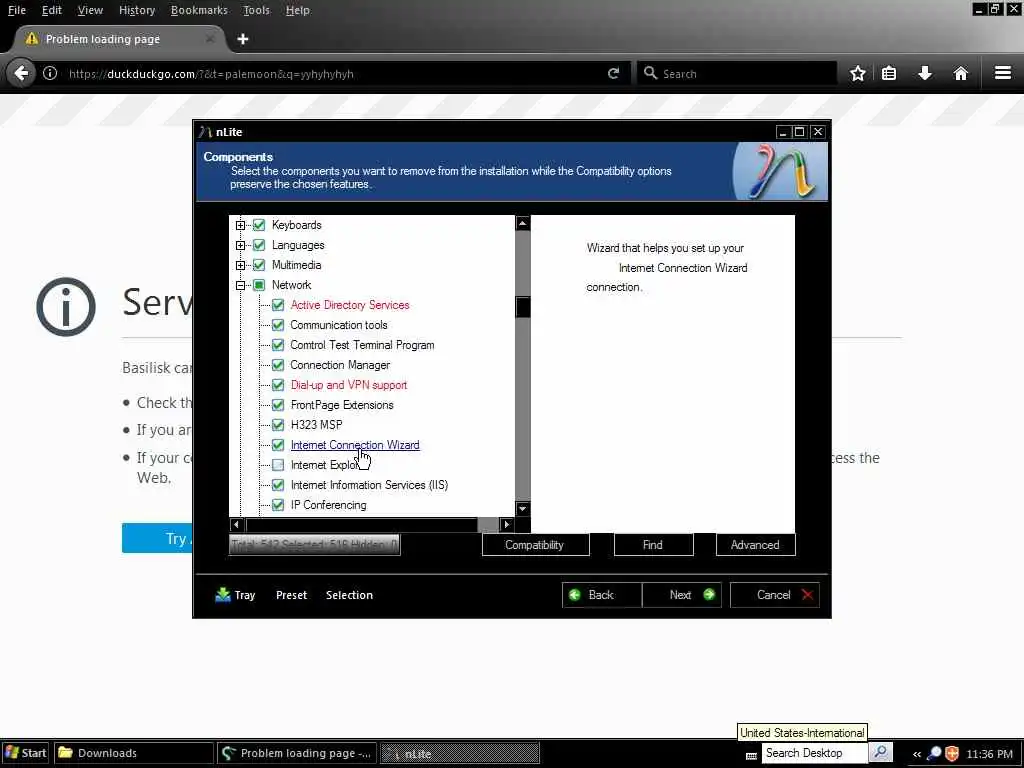Open the Help menu
This screenshot has height=768, width=1024.
[298, 10]
